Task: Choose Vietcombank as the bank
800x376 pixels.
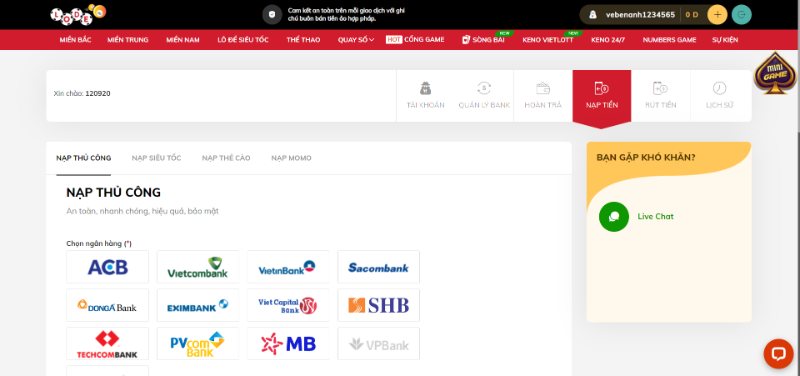Action: pyautogui.click(x=198, y=267)
